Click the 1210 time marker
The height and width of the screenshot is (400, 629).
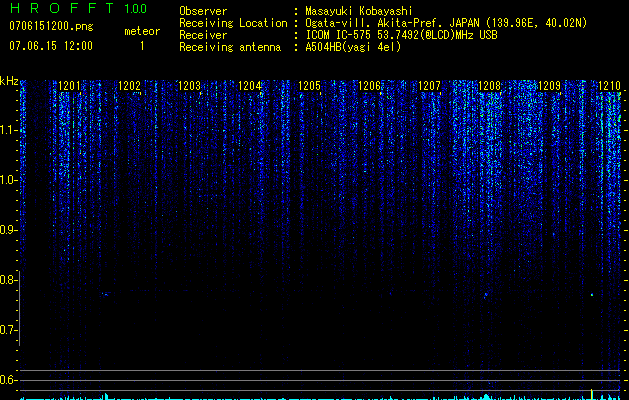609,85
